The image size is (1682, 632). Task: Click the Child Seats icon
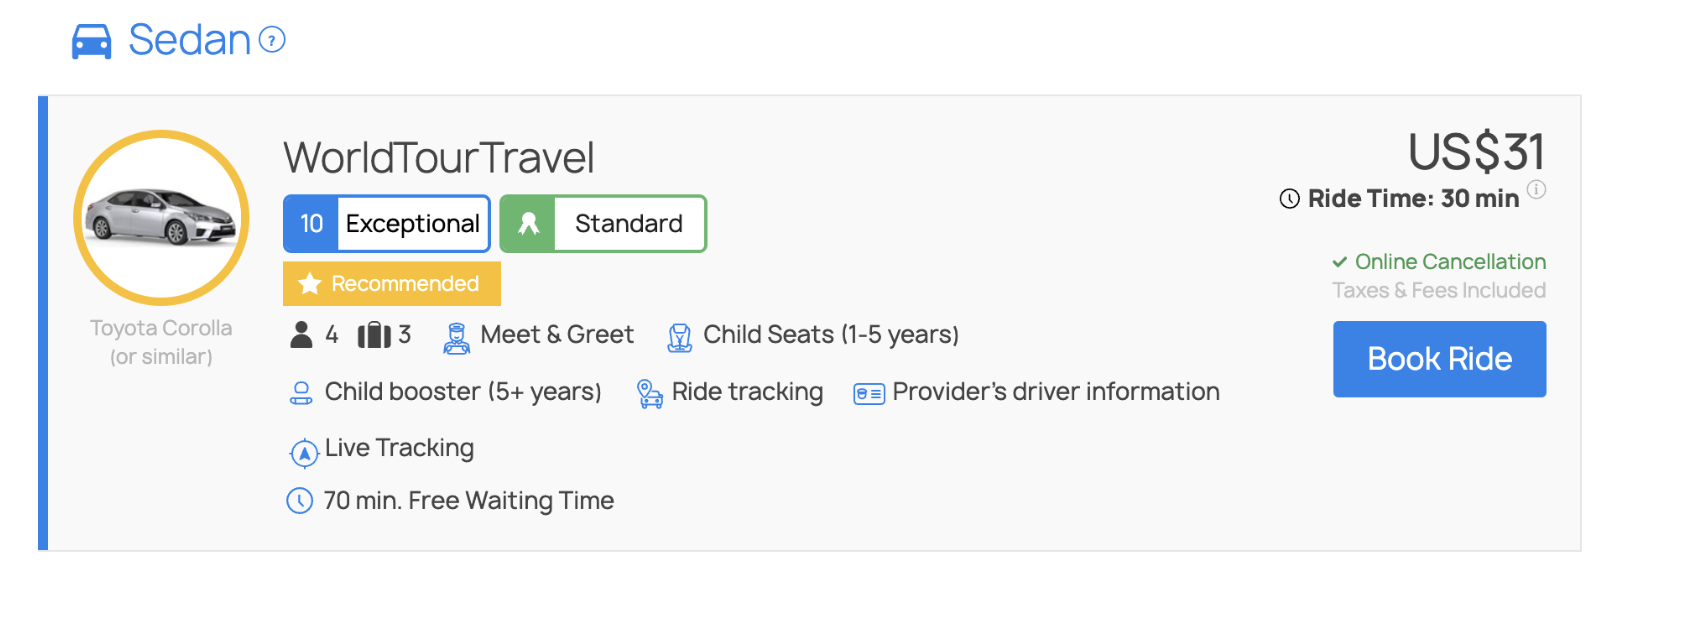(680, 338)
